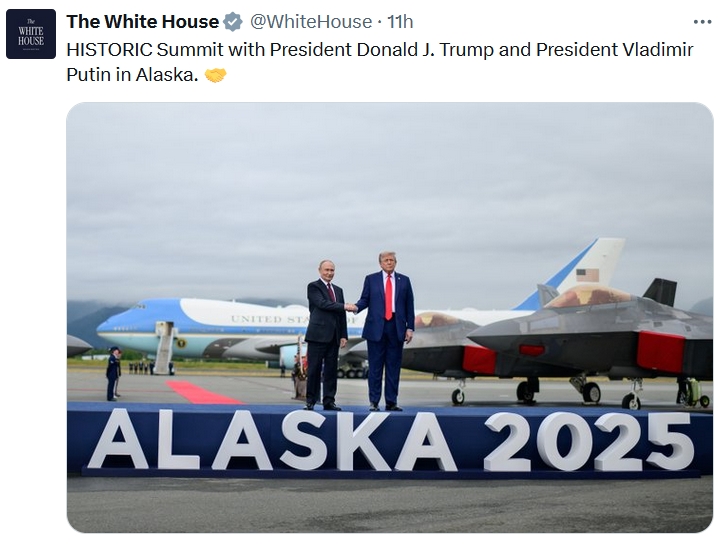The width and height of the screenshot is (721, 545).
Task: Click the red carpet in the photo
Action: tap(201, 392)
